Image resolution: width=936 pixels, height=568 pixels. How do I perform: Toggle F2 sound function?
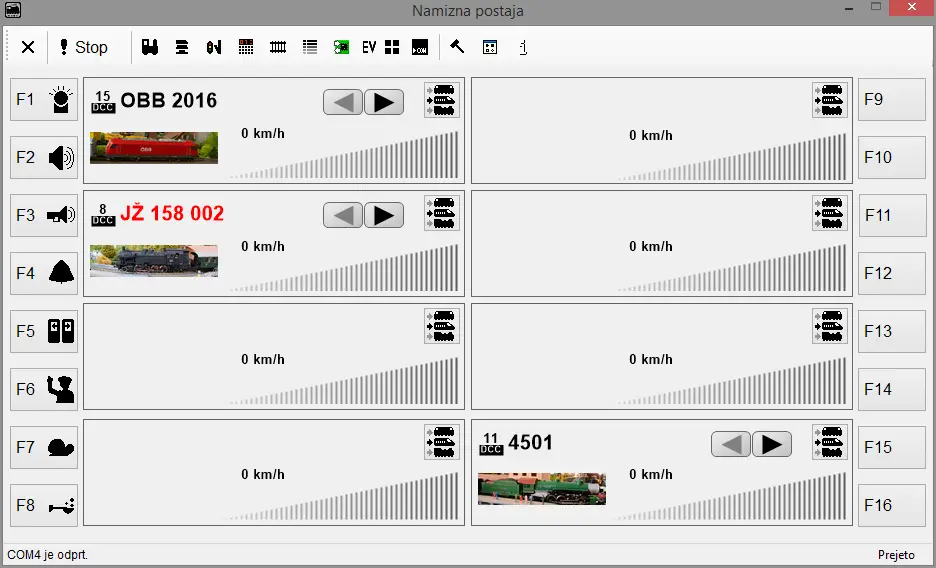(x=44, y=158)
